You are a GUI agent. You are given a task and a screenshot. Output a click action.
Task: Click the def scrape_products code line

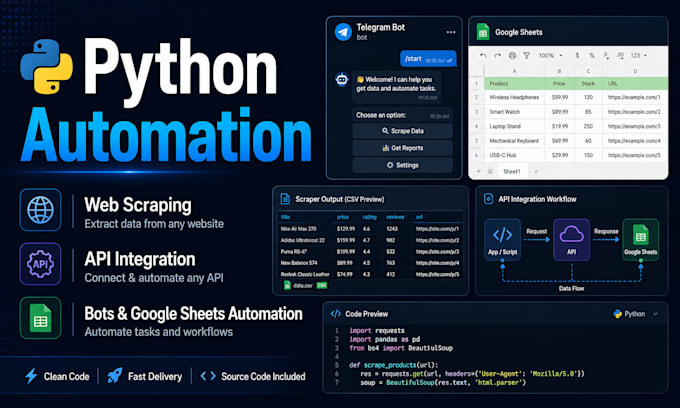(x=393, y=365)
